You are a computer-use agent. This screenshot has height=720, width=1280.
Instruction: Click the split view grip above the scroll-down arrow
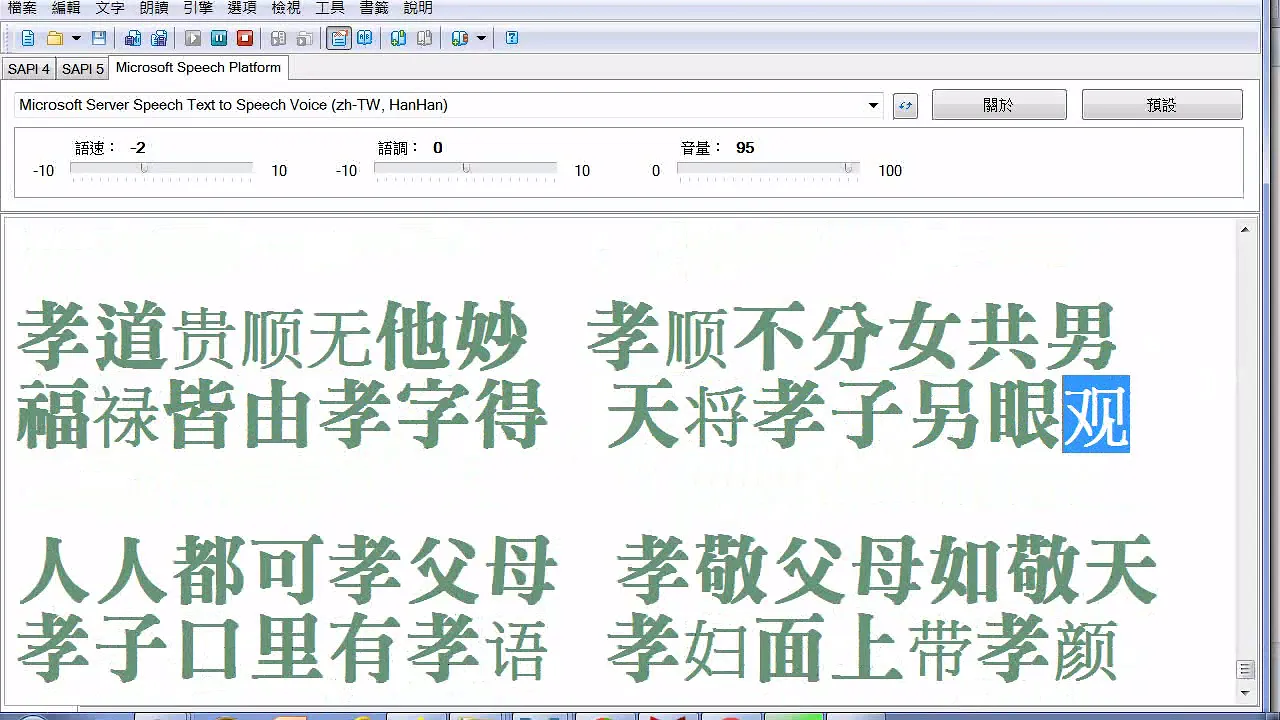point(1245,669)
